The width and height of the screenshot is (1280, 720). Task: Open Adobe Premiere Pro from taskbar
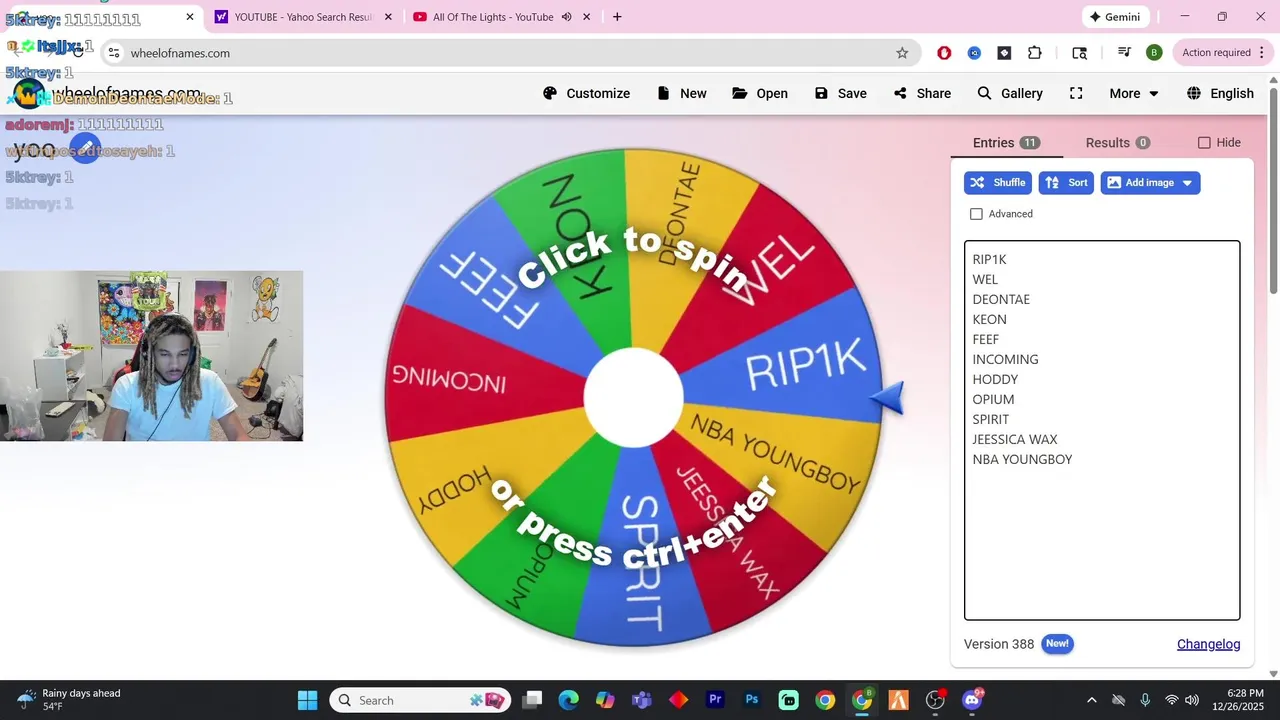tap(715, 700)
